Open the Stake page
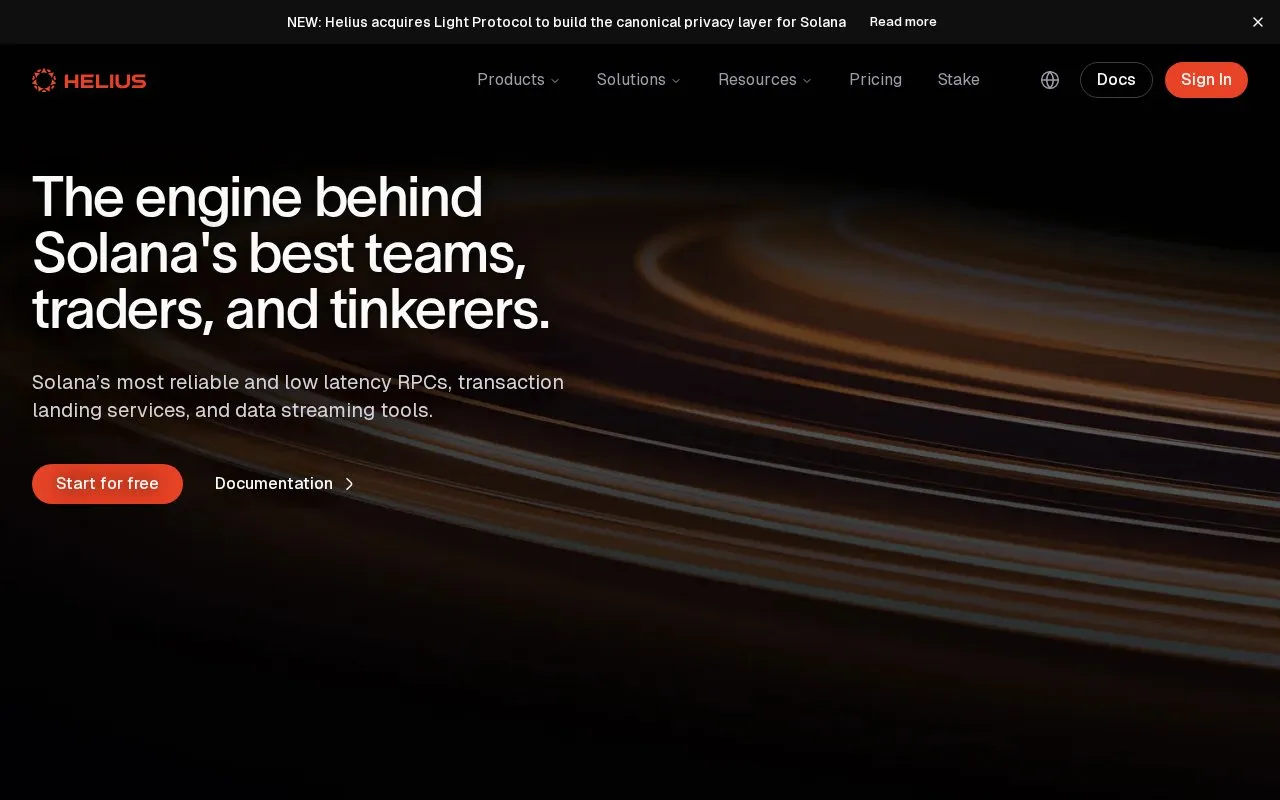The height and width of the screenshot is (800, 1280). point(958,80)
